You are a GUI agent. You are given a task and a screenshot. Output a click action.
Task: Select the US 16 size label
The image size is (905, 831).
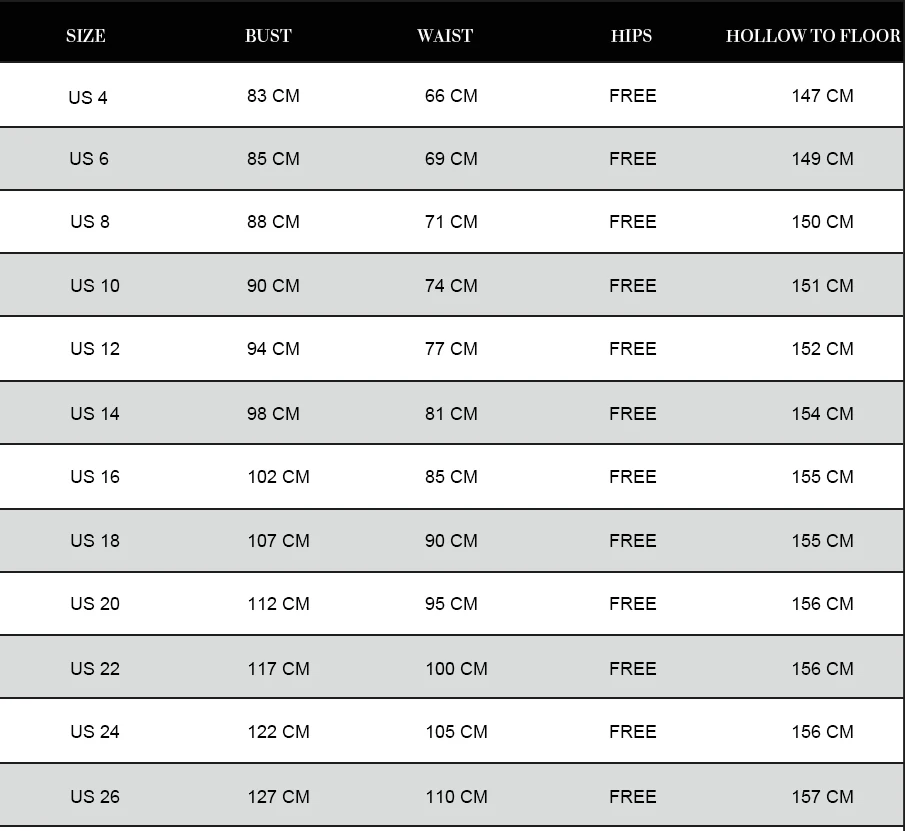point(95,477)
